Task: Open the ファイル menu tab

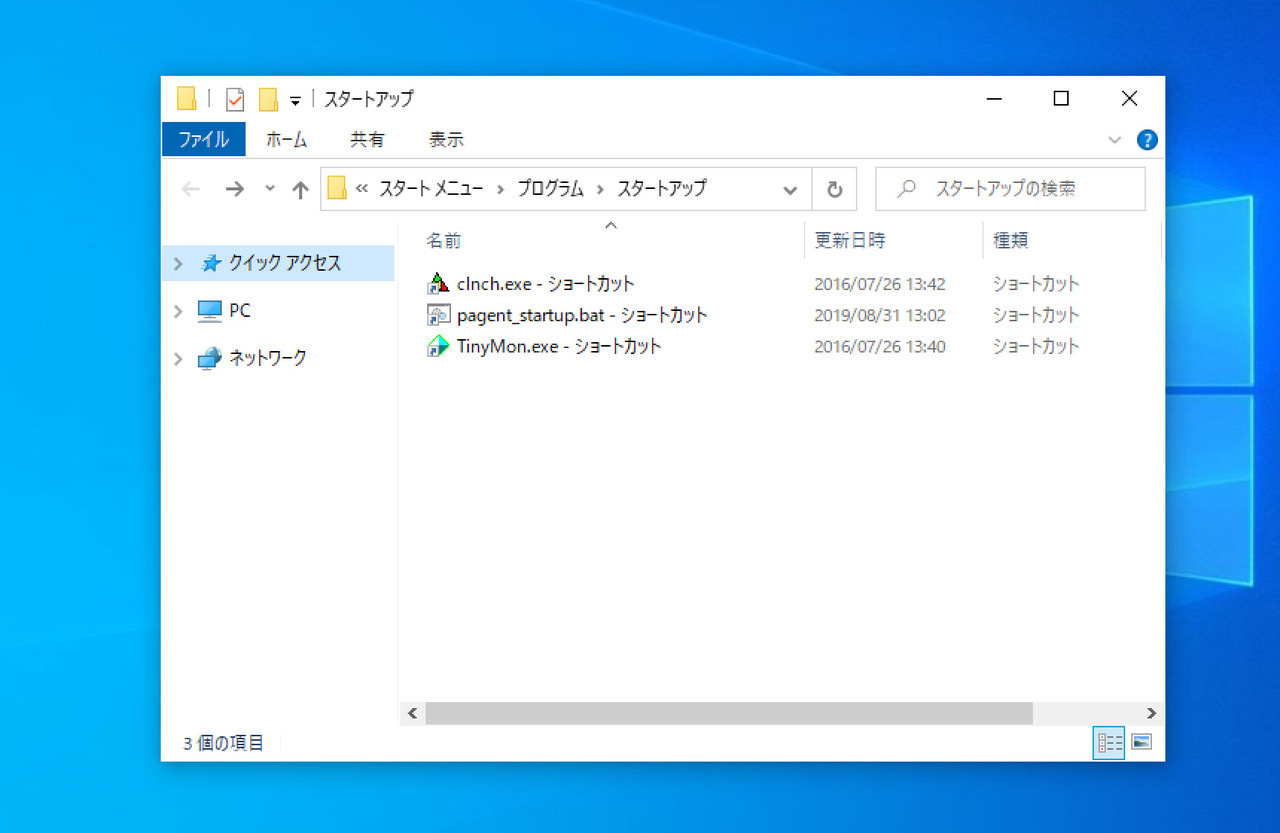Action: click(204, 139)
